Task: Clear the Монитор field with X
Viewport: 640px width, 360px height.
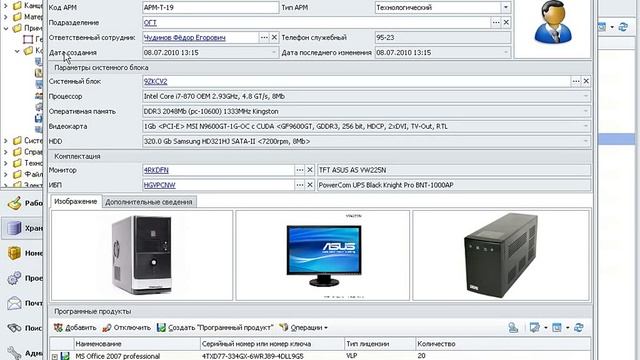Action: pos(310,170)
